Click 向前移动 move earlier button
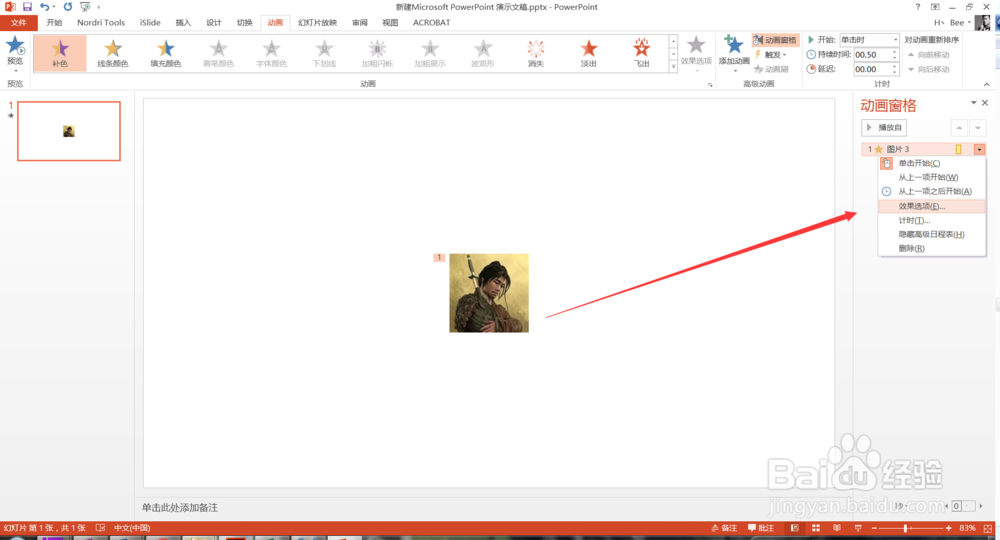 coord(929,55)
